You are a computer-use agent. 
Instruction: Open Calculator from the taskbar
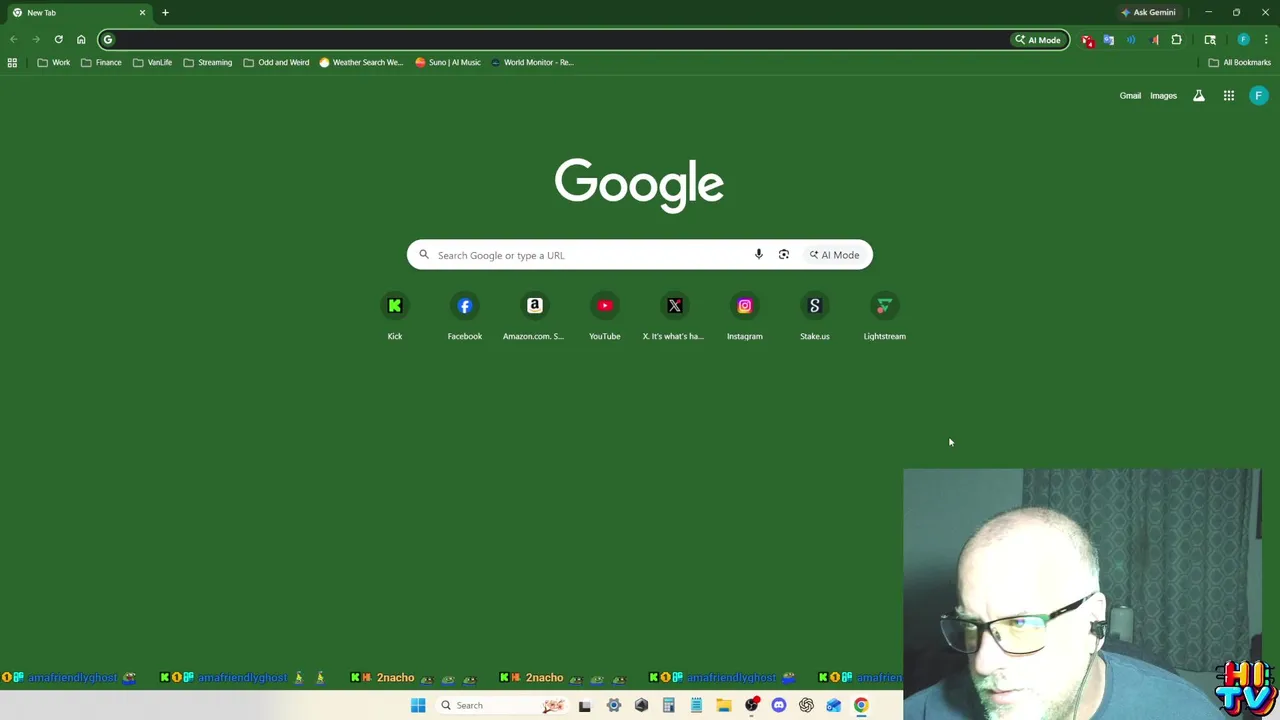(668, 705)
